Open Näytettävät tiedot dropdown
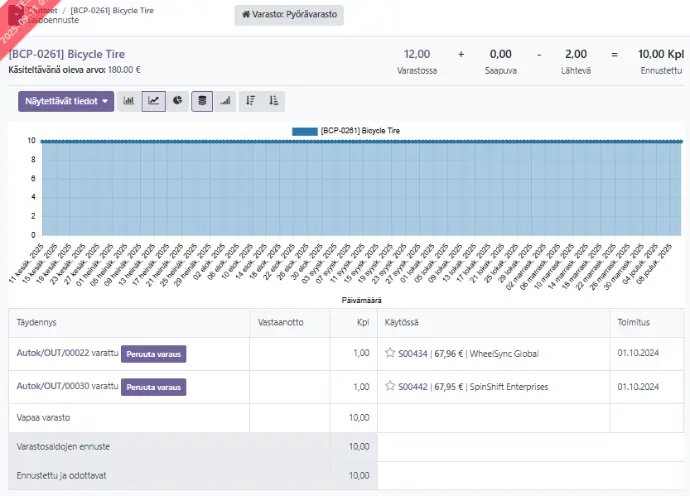The image size is (690, 496). 66,101
